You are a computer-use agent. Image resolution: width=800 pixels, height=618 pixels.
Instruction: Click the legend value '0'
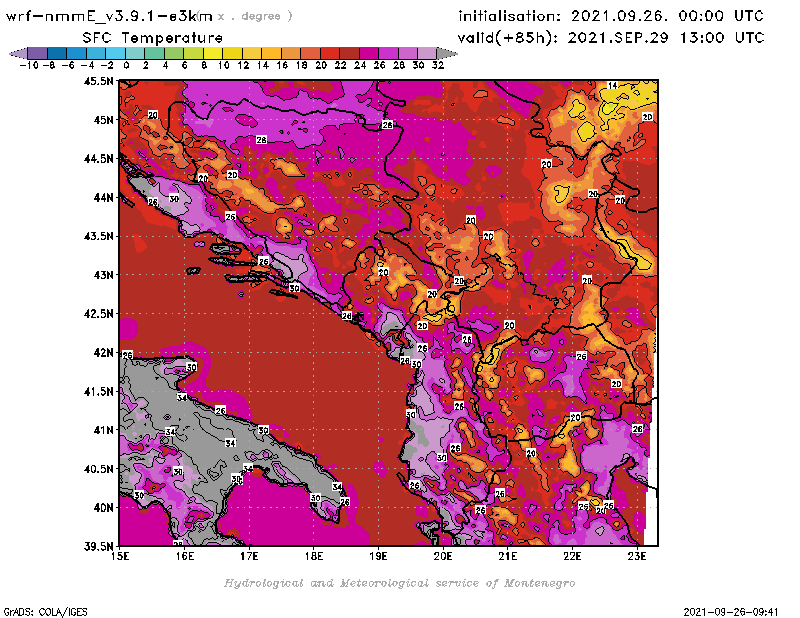[126, 65]
